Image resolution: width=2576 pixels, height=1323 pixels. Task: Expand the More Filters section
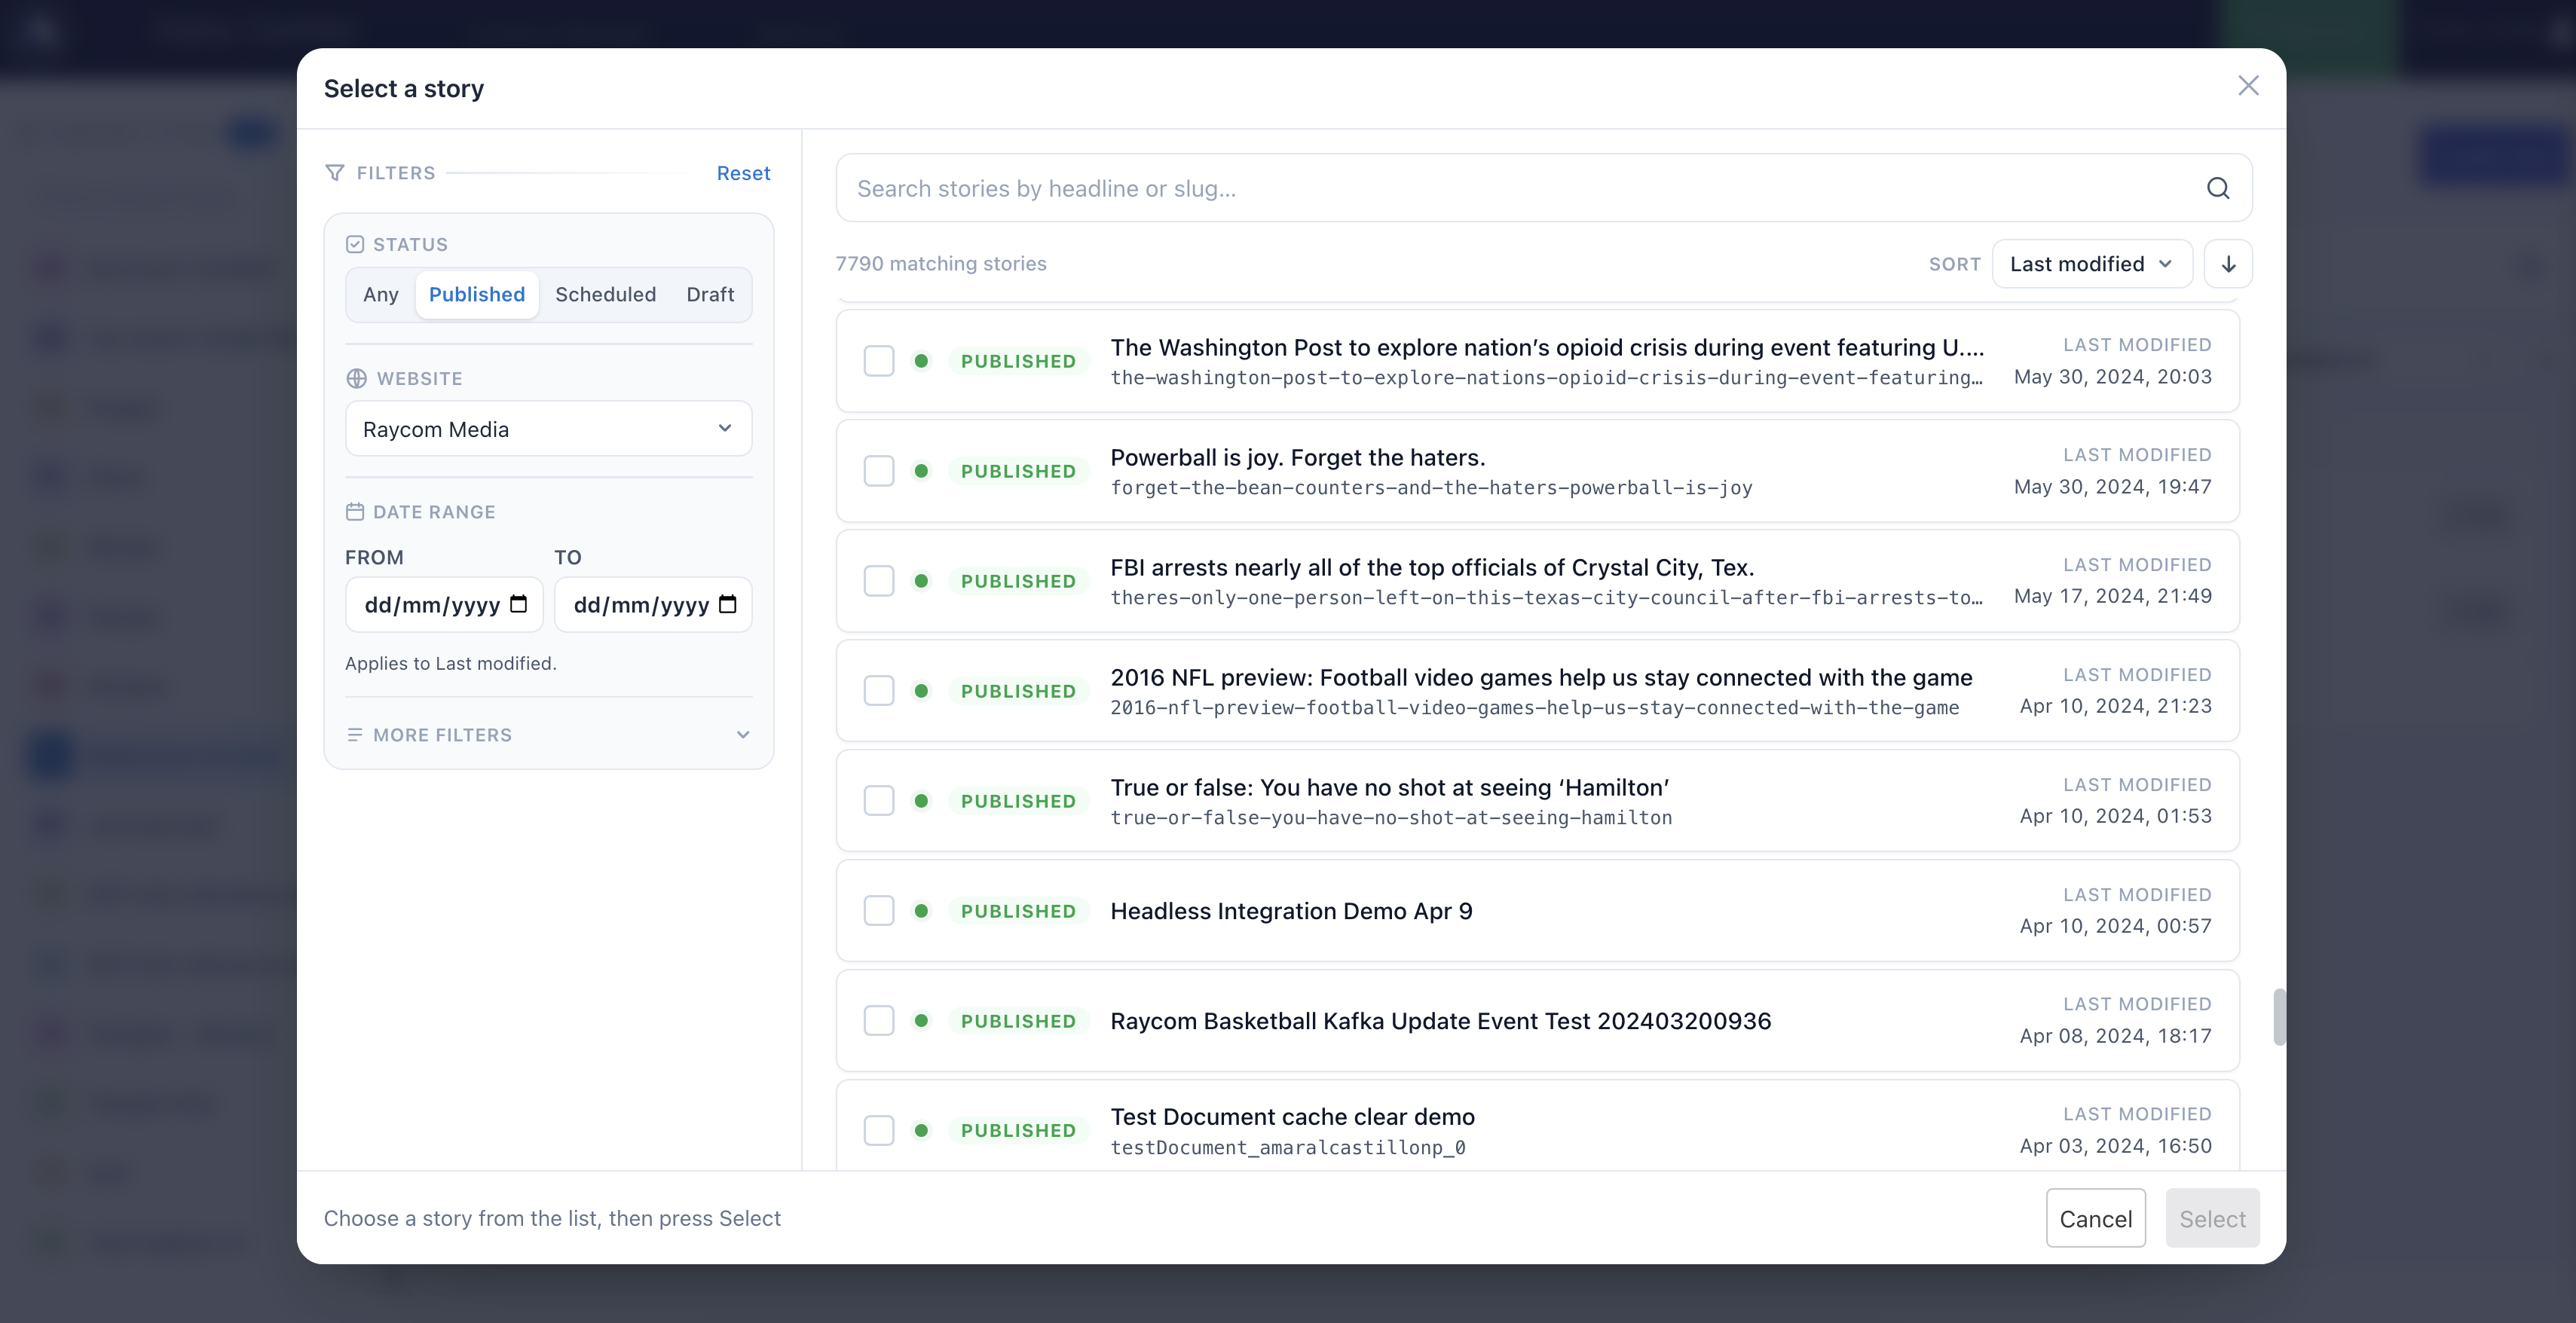pyautogui.click(x=548, y=734)
